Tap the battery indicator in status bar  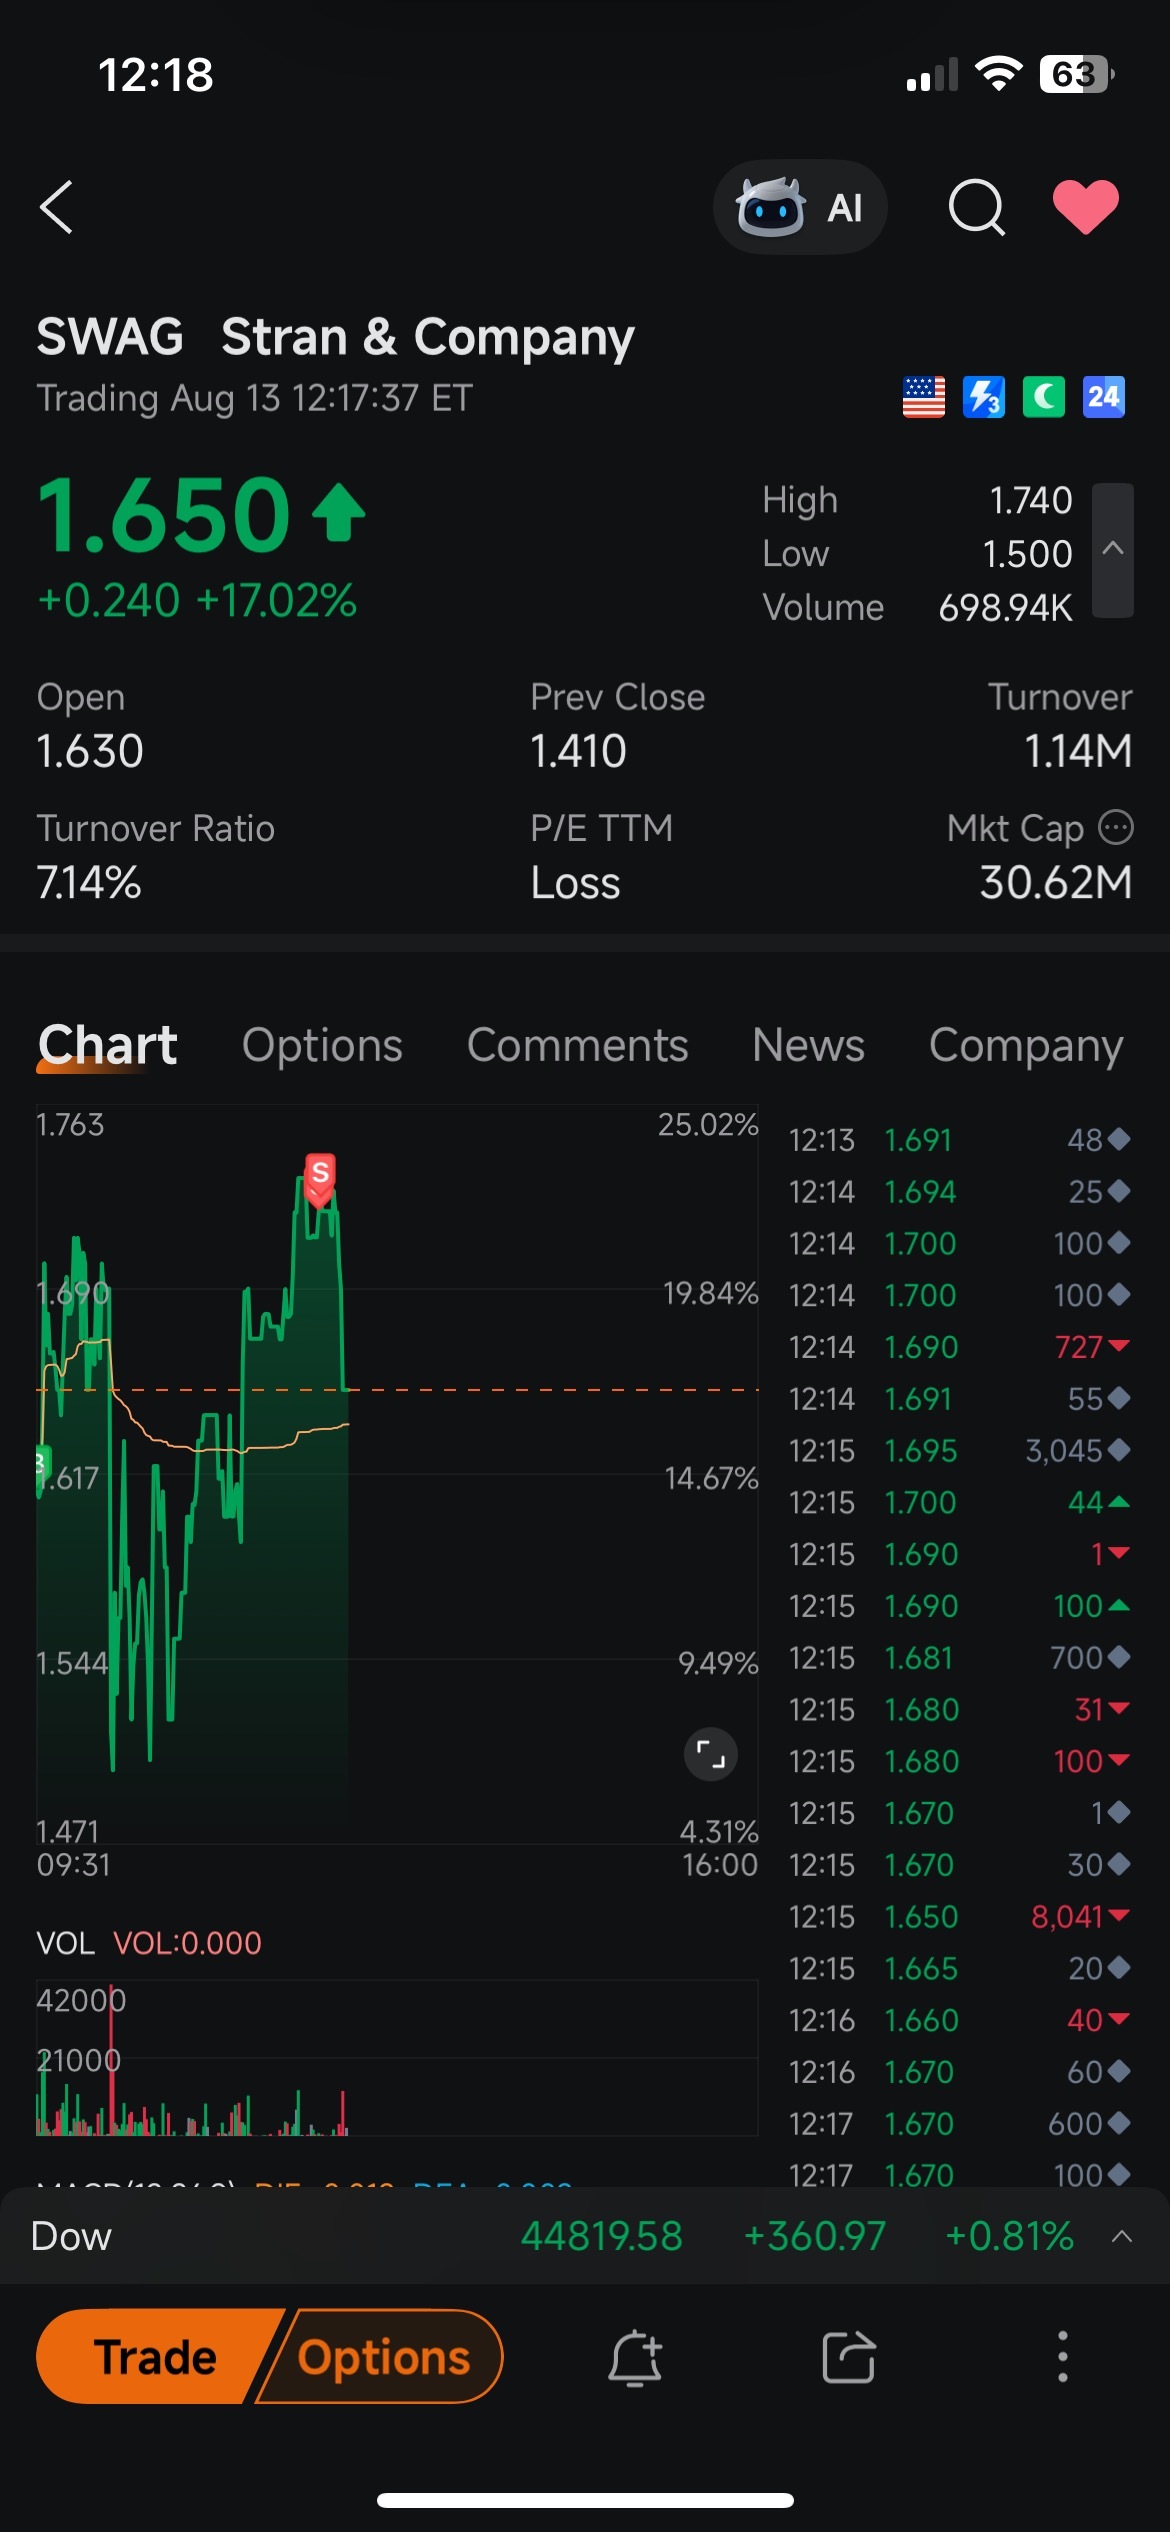coord(1077,74)
